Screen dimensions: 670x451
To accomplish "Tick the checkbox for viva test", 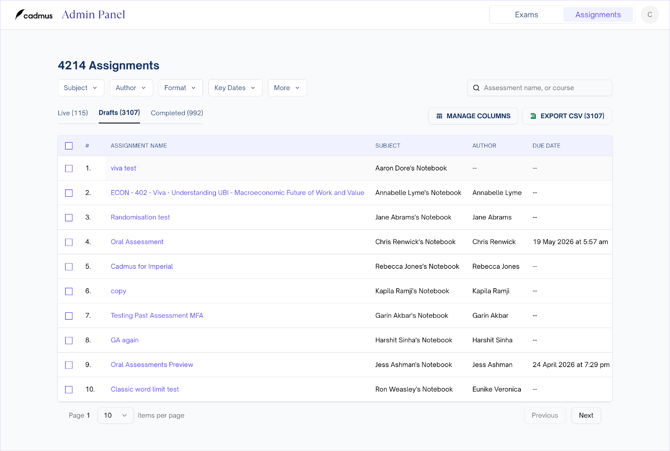I will 69,169.
